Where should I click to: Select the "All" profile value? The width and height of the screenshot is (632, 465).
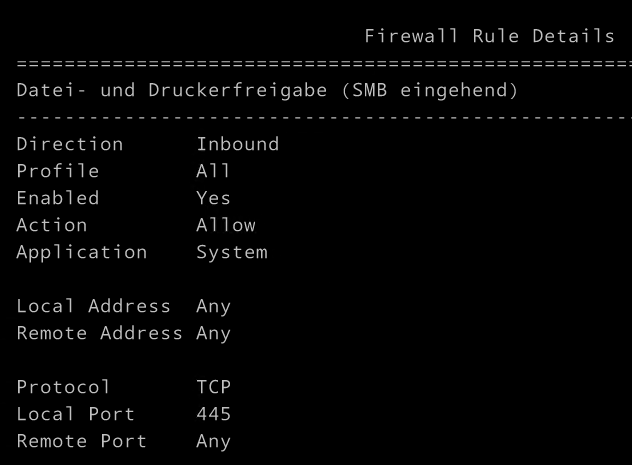tap(213, 171)
